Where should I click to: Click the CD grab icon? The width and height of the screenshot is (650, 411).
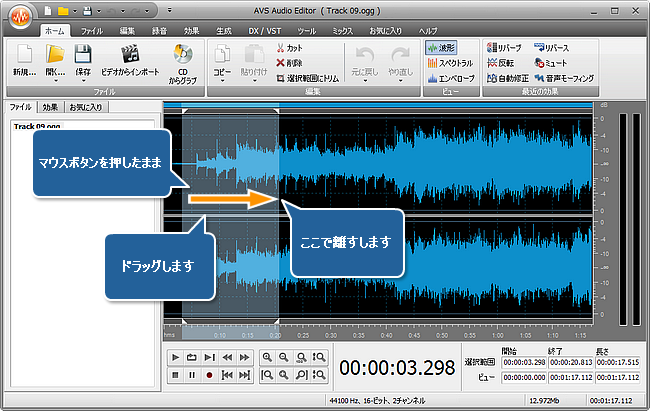pyautogui.click(x=182, y=56)
